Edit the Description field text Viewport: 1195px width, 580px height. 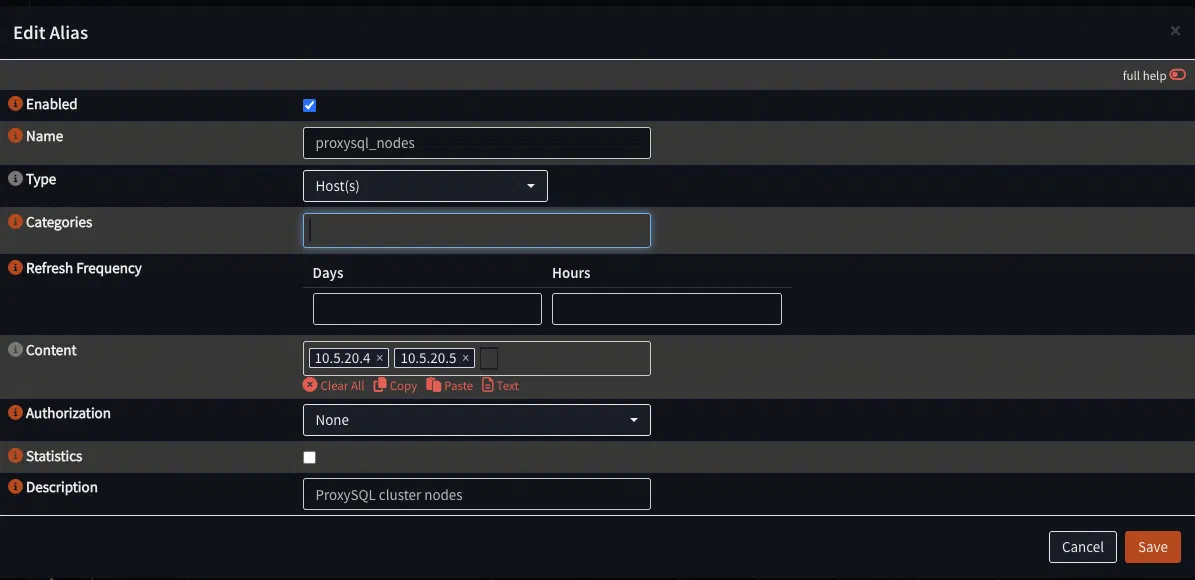(x=477, y=494)
